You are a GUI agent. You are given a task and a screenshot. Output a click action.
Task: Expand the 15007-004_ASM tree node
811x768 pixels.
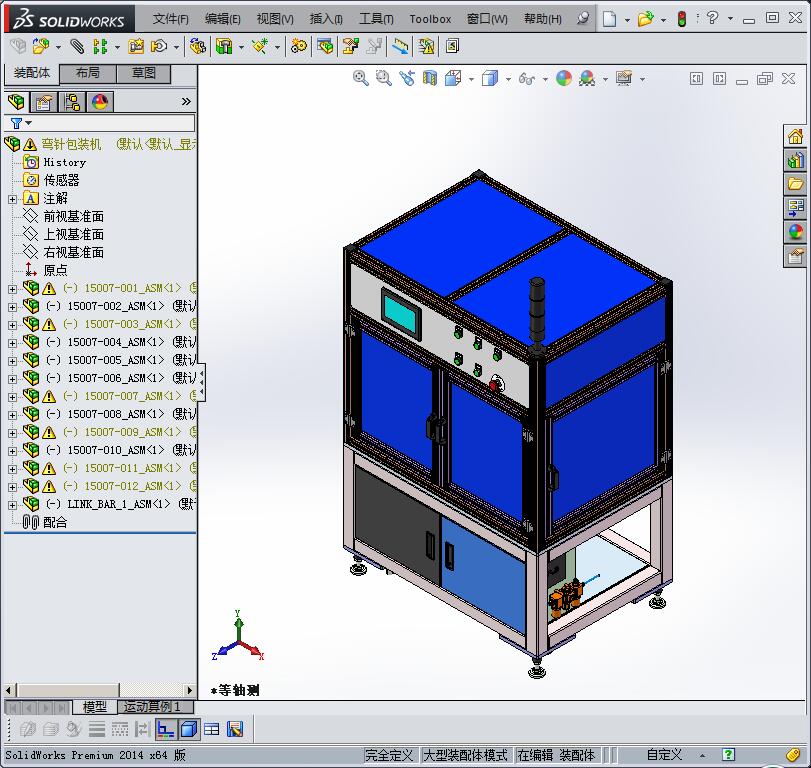tap(12, 343)
